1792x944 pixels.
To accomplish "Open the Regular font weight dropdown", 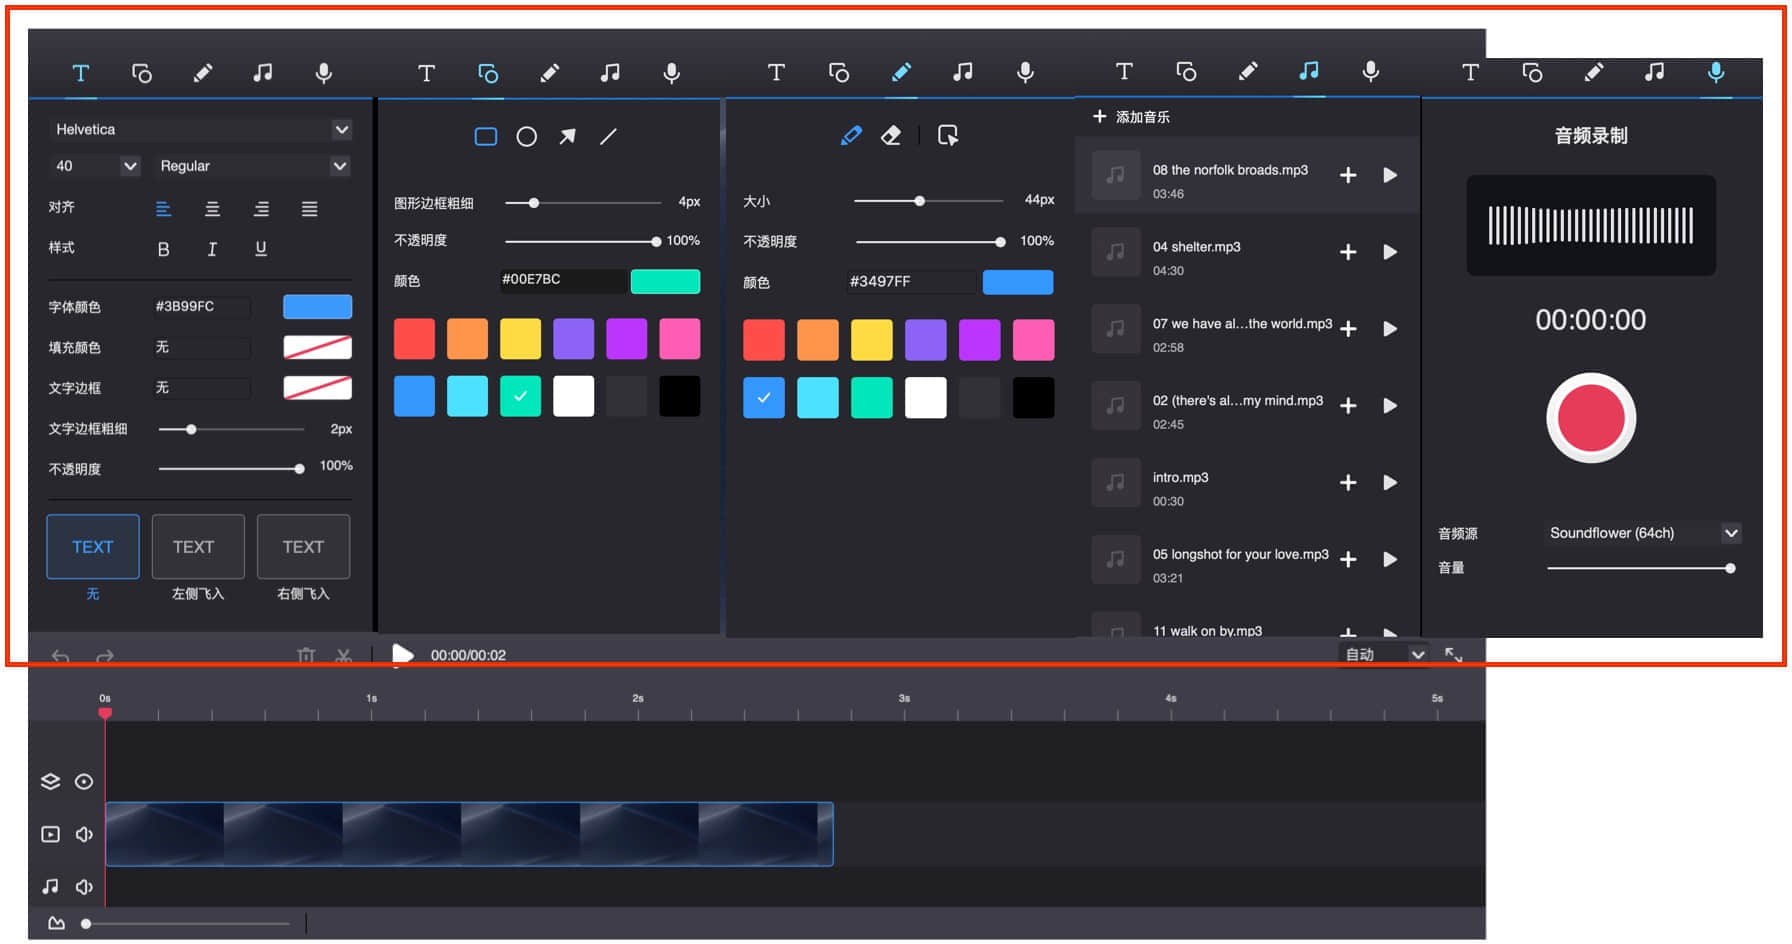I will point(253,166).
